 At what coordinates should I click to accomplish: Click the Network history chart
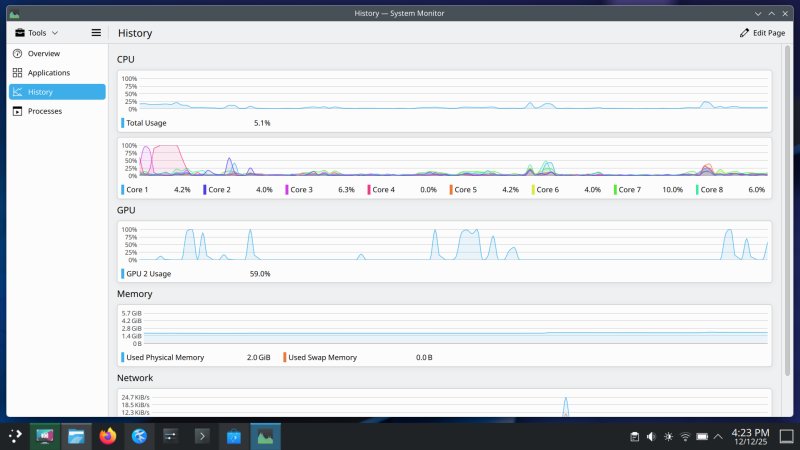click(x=444, y=404)
